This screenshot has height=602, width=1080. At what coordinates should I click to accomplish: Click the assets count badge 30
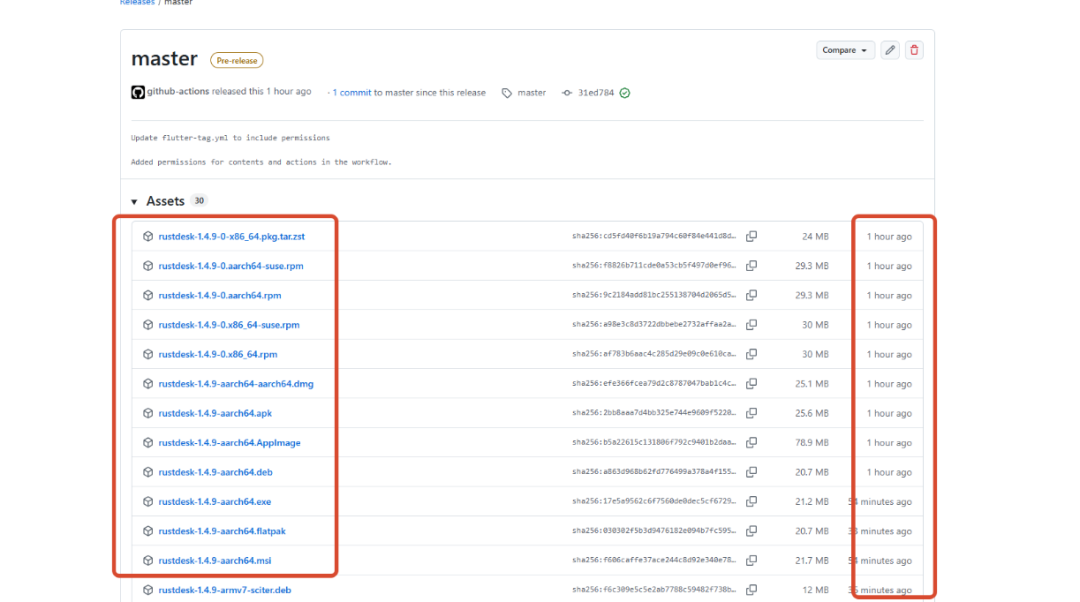pyautogui.click(x=199, y=201)
